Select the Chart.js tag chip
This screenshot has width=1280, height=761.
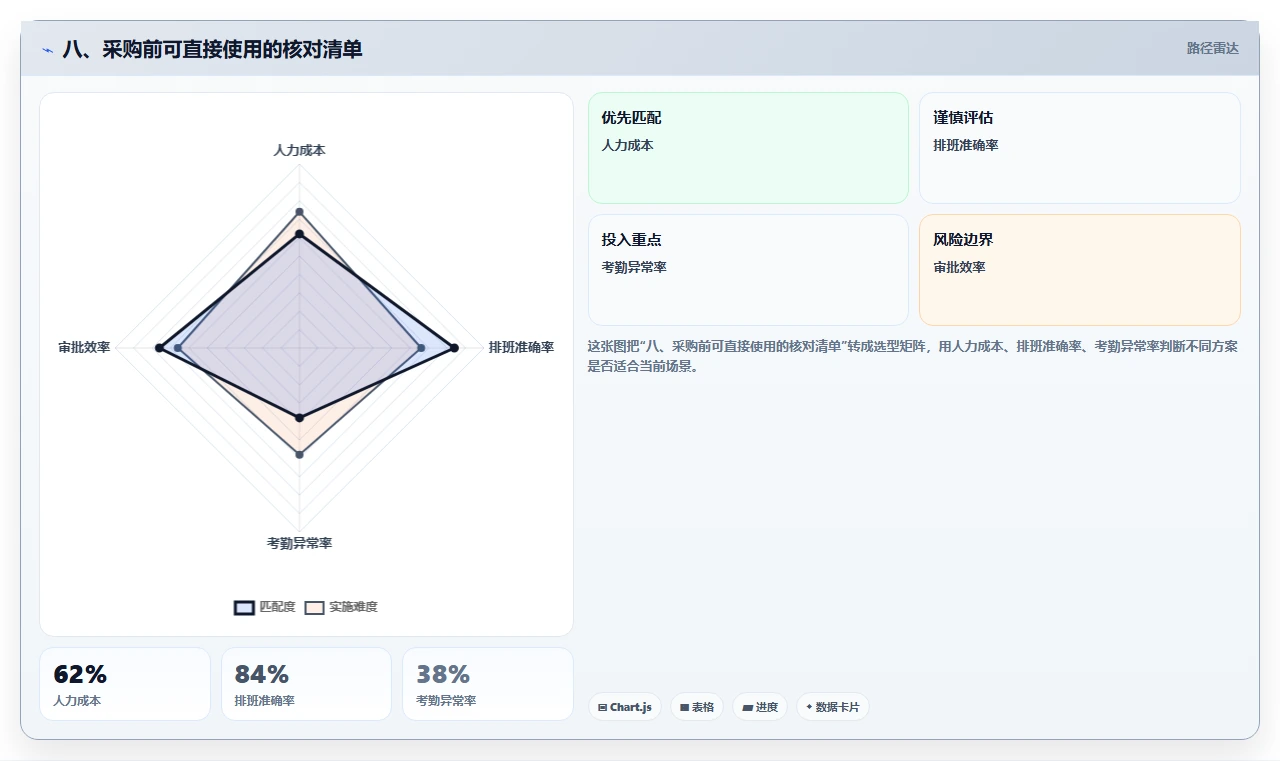pyautogui.click(x=625, y=707)
